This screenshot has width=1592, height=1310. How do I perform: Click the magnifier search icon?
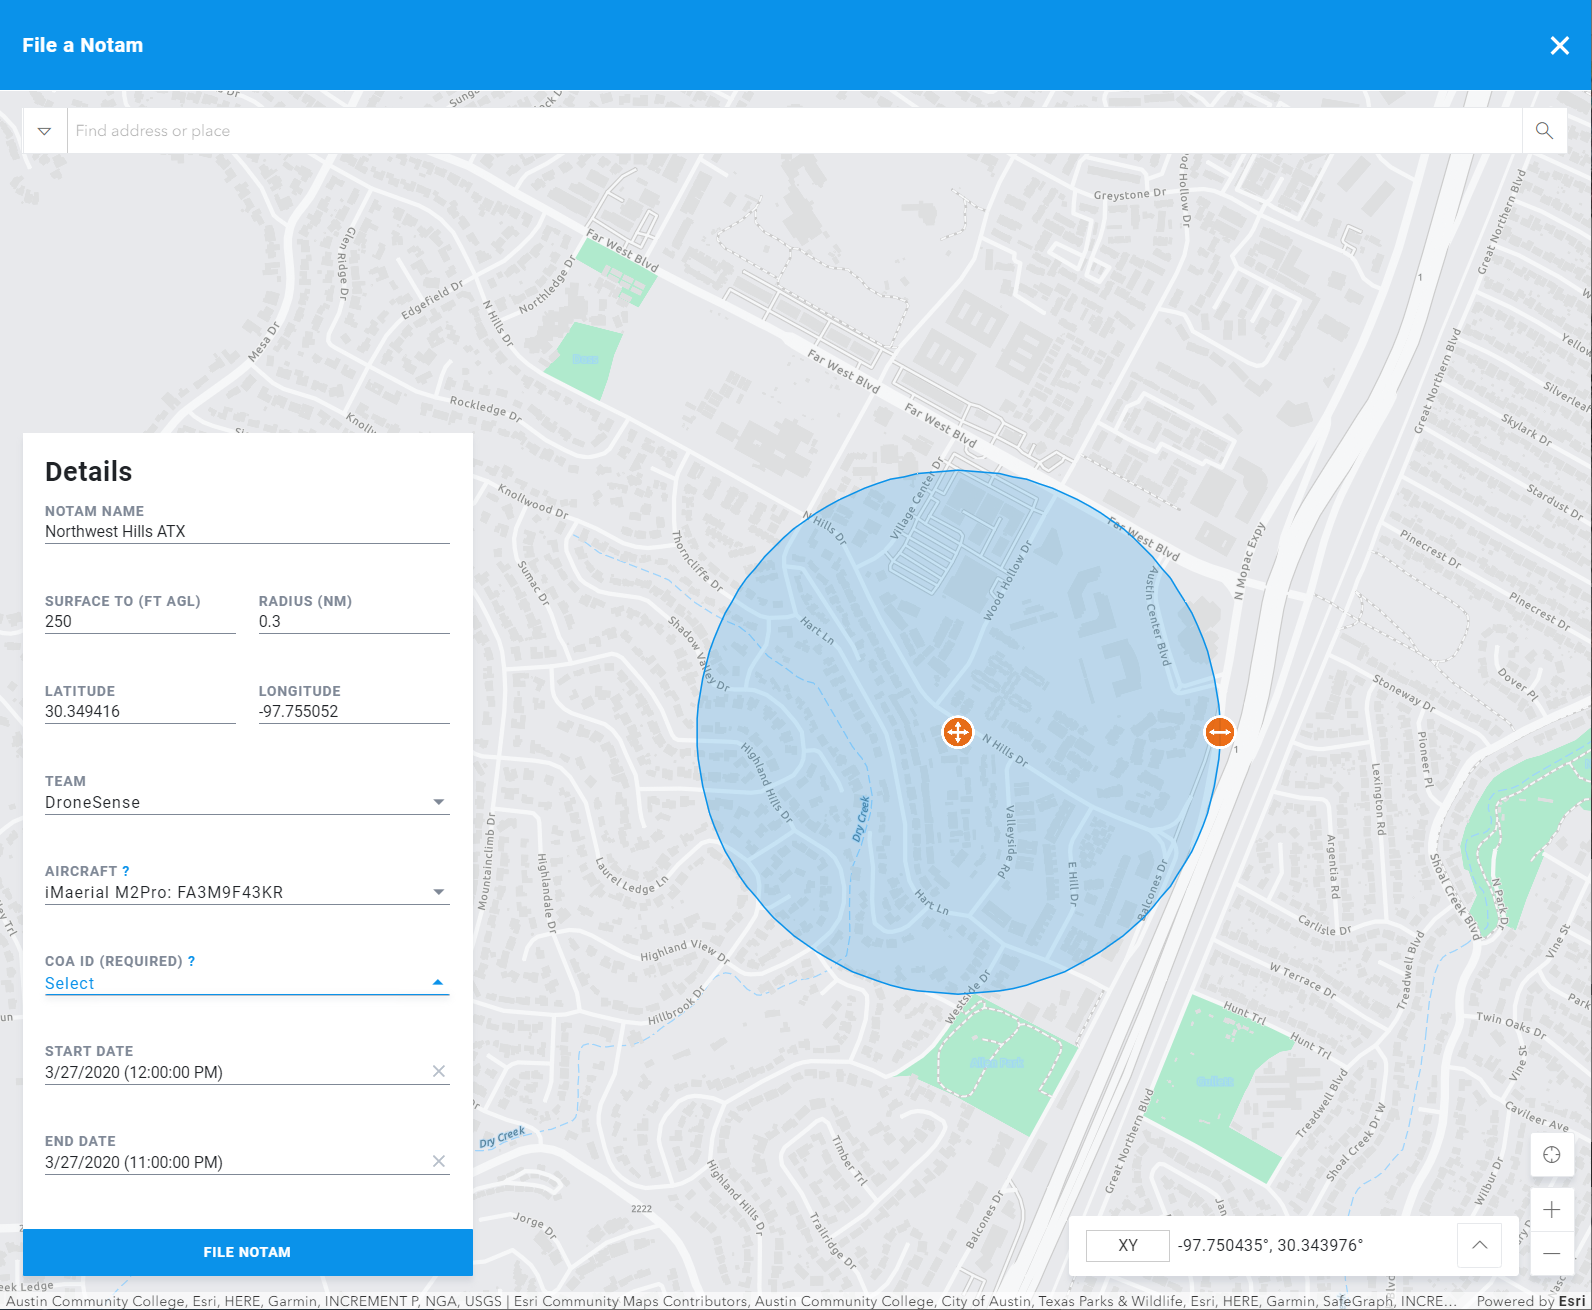(x=1544, y=131)
